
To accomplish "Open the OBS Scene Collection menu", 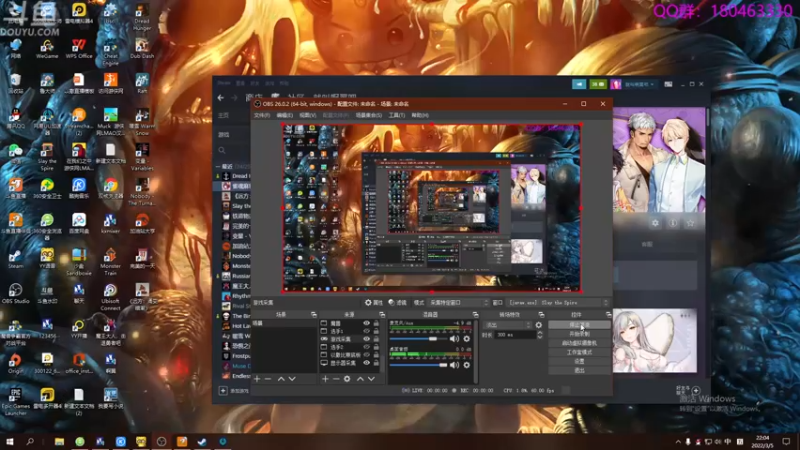I will (x=369, y=115).
